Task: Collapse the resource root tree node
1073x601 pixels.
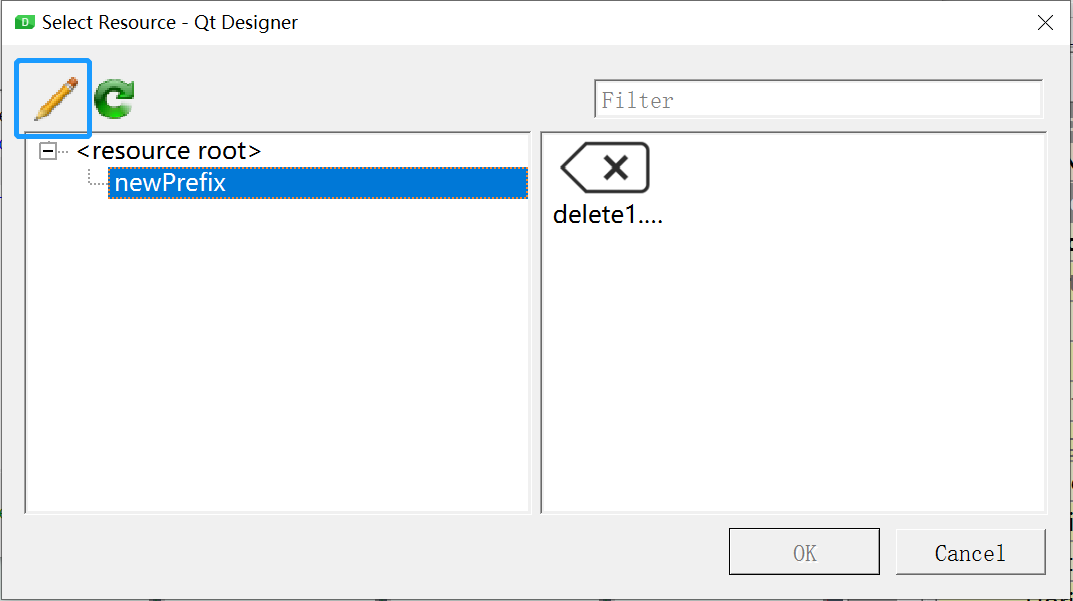Action: pyautogui.click(x=48, y=151)
